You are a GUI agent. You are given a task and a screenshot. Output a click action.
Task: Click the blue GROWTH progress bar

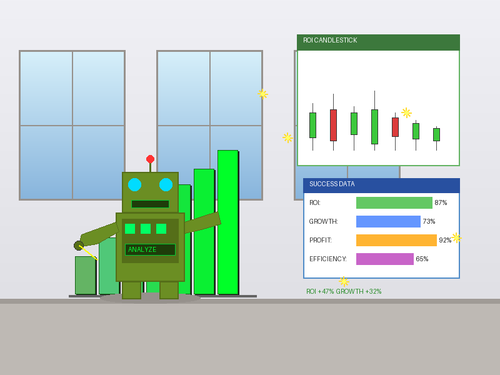tap(388, 221)
